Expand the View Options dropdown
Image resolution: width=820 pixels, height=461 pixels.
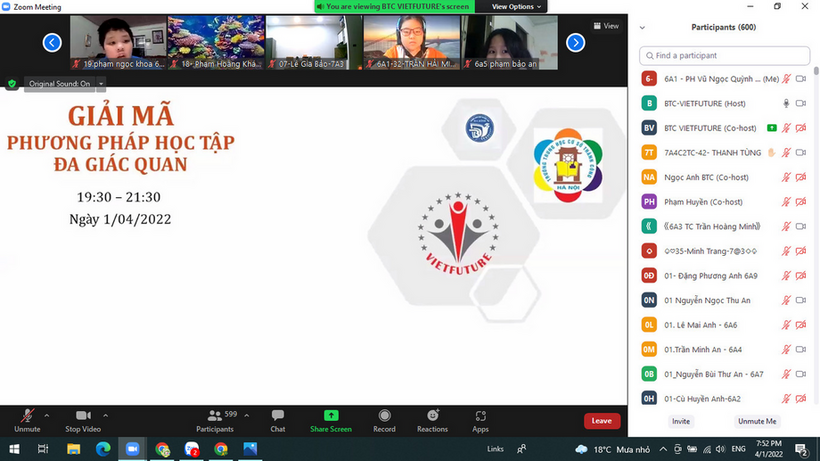pos(516,6)
